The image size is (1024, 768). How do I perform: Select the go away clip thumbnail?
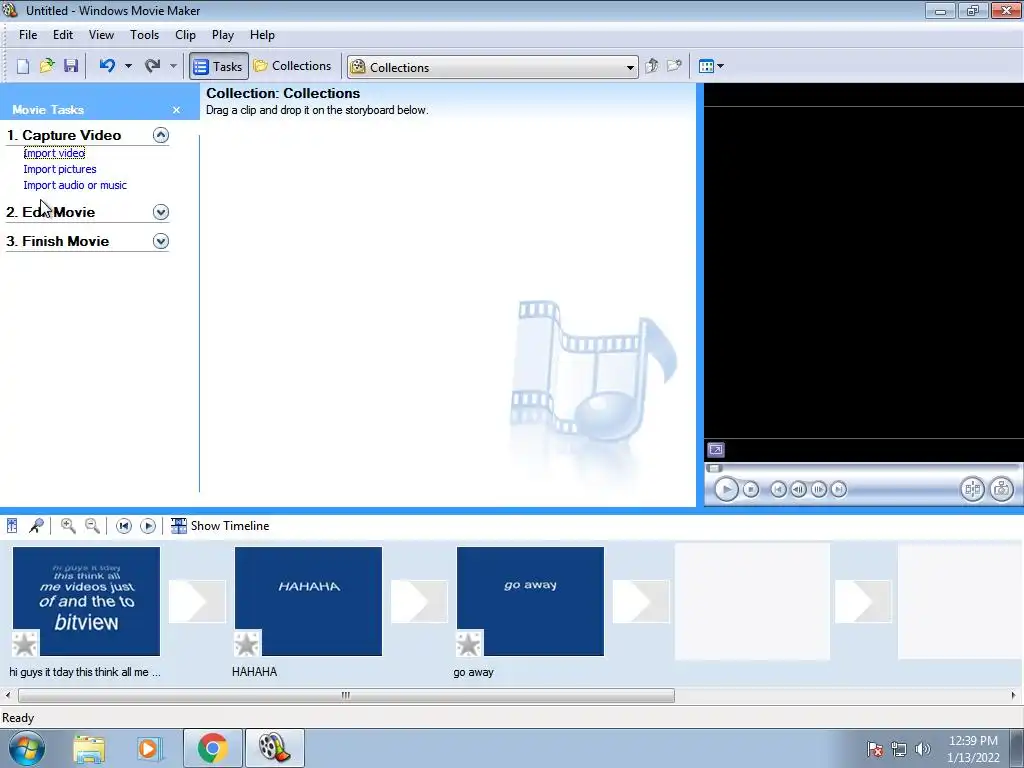[x=530, y=601]
